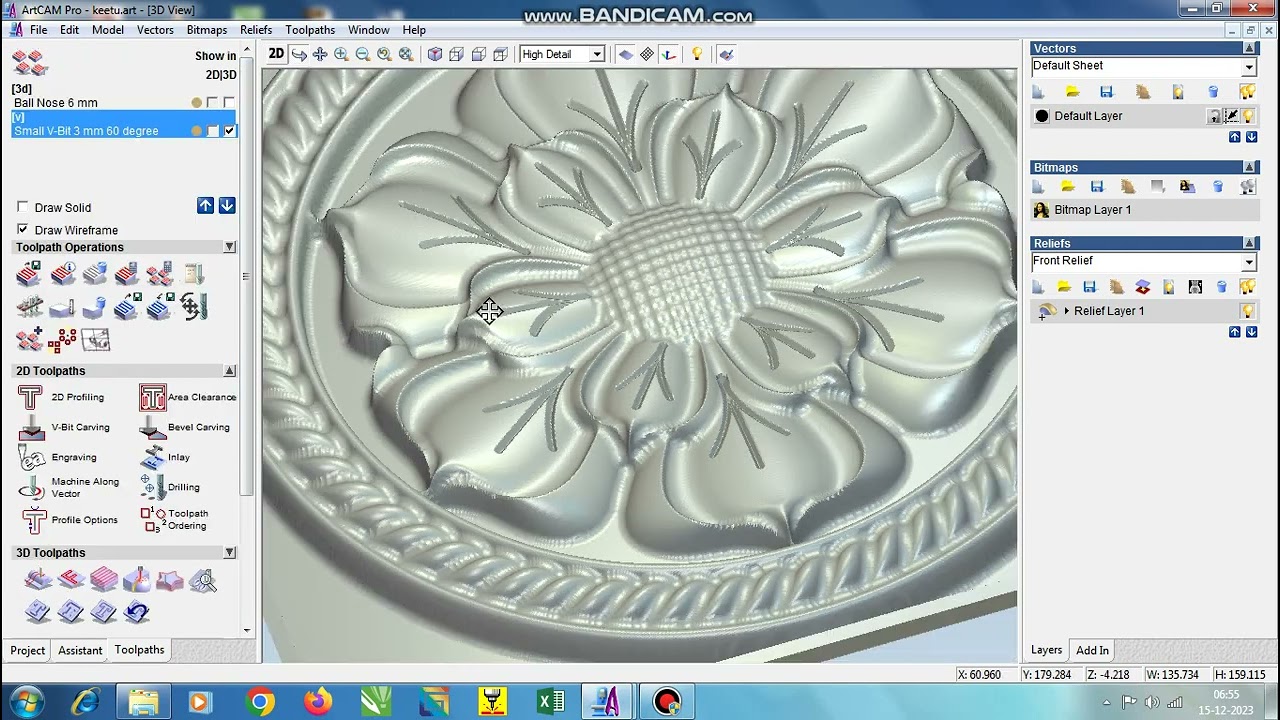The width and height of the screenshot is (1280, 720).
Task: Switch to the isometric view cube
Action: 435,54
